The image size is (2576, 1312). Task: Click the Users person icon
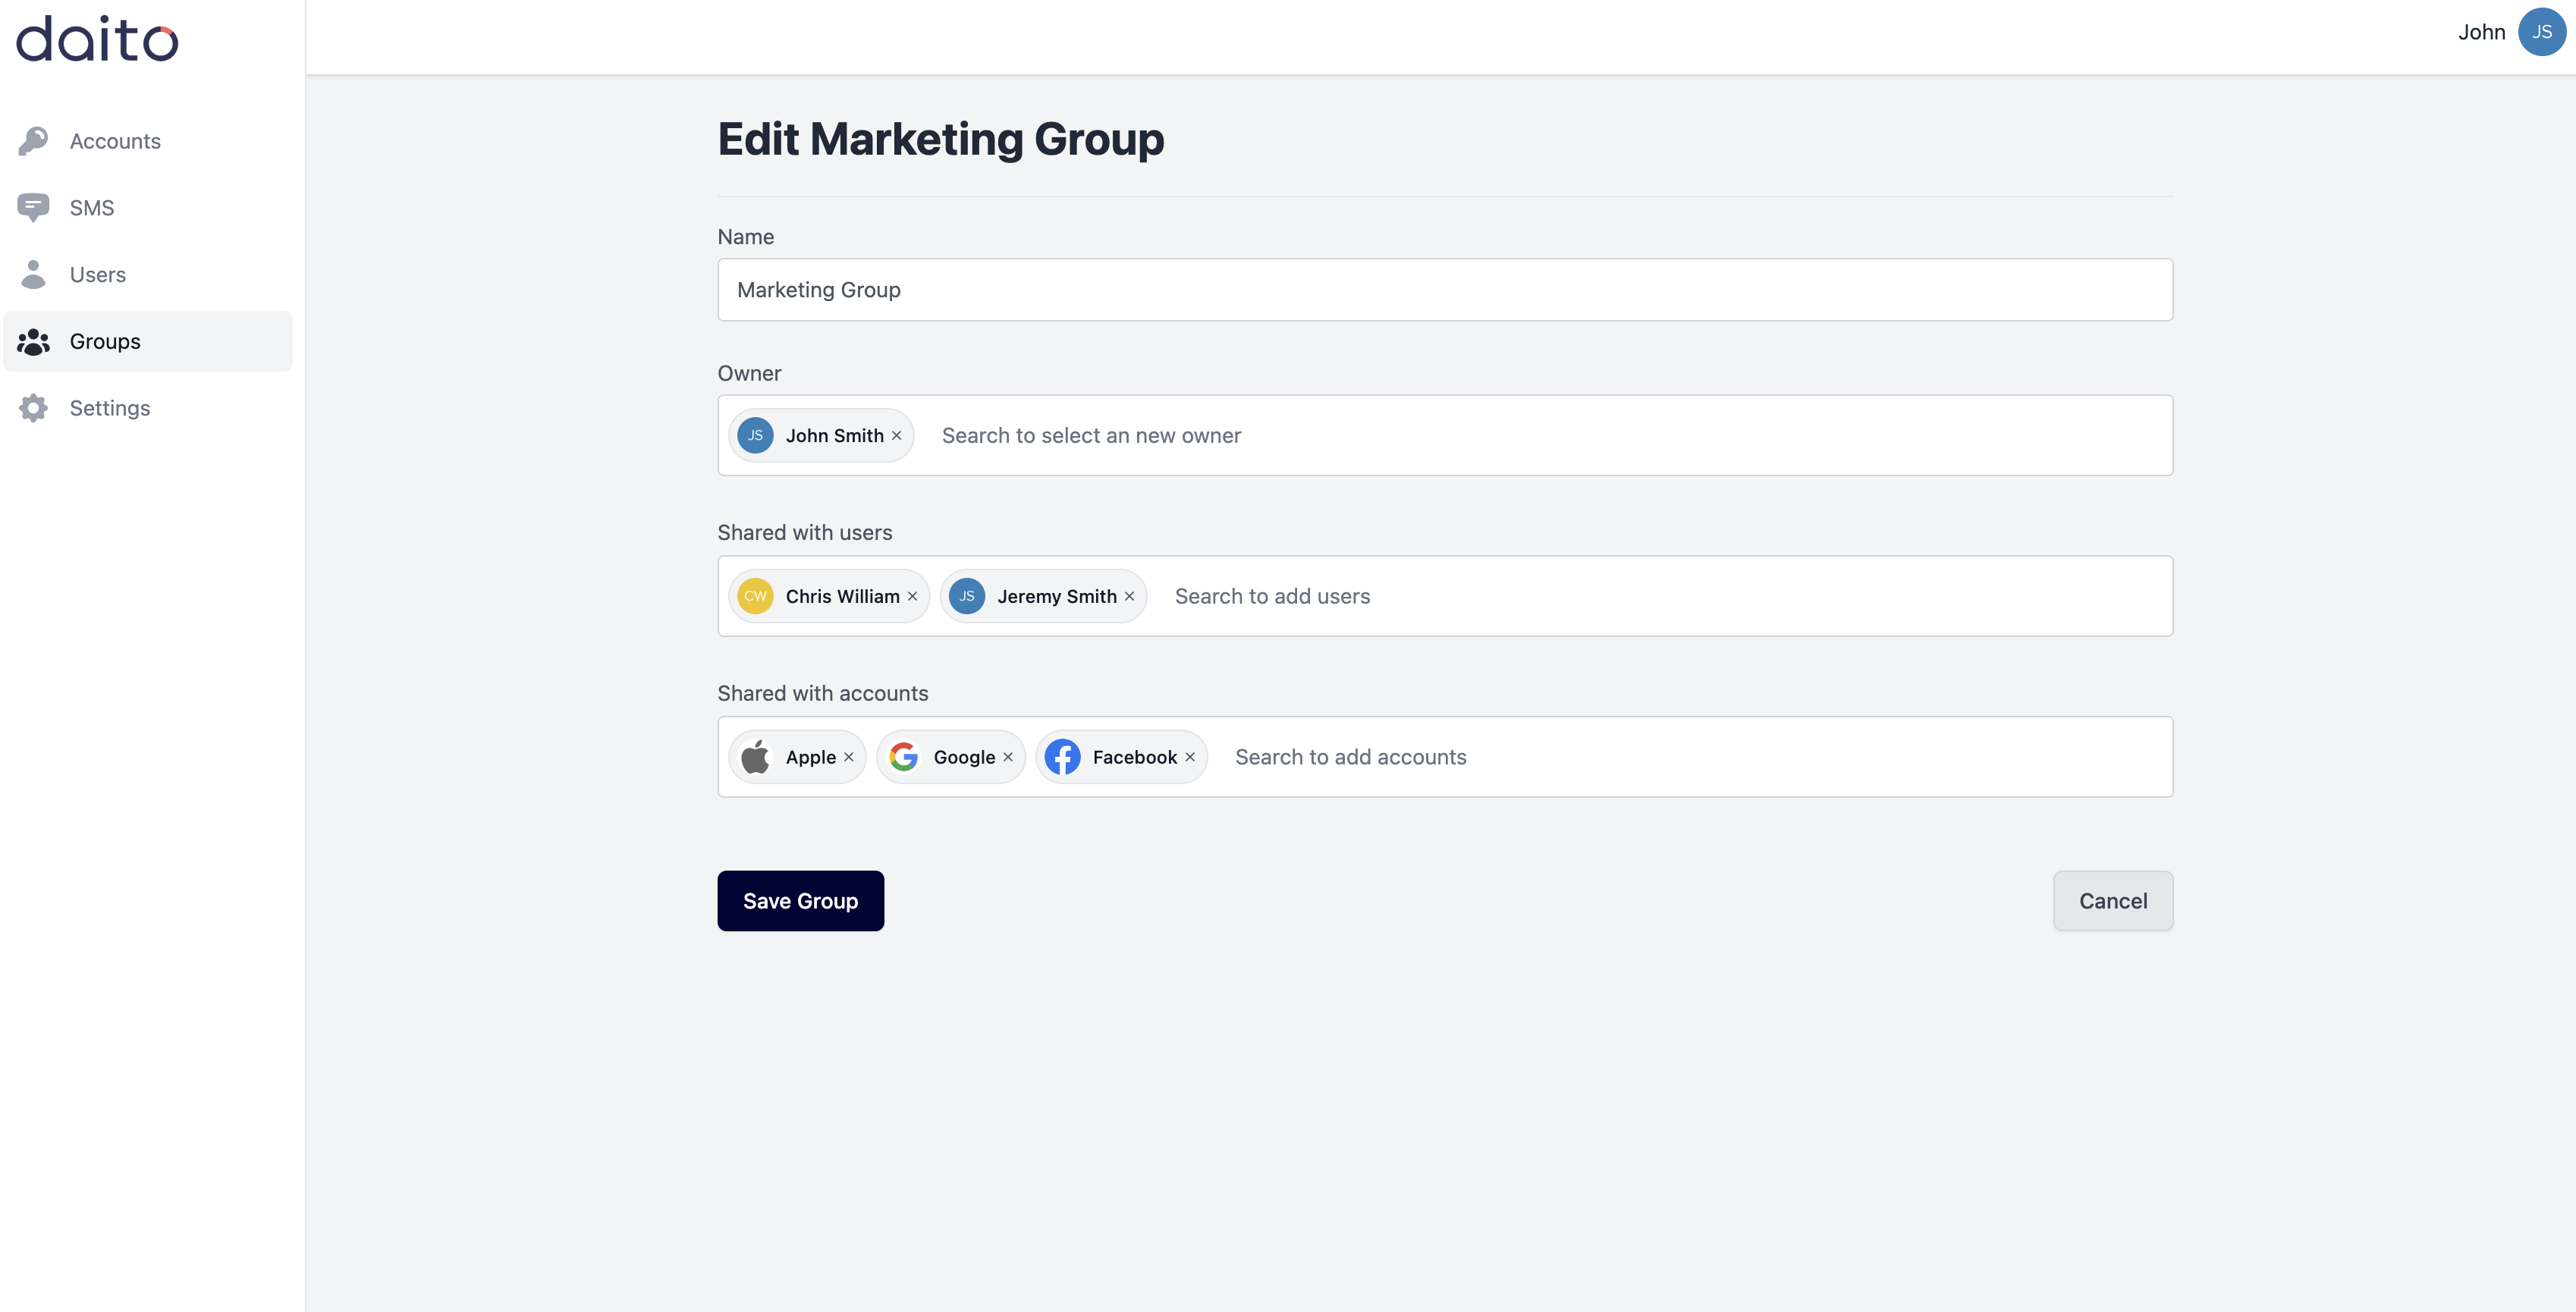(x=33, y=274)
